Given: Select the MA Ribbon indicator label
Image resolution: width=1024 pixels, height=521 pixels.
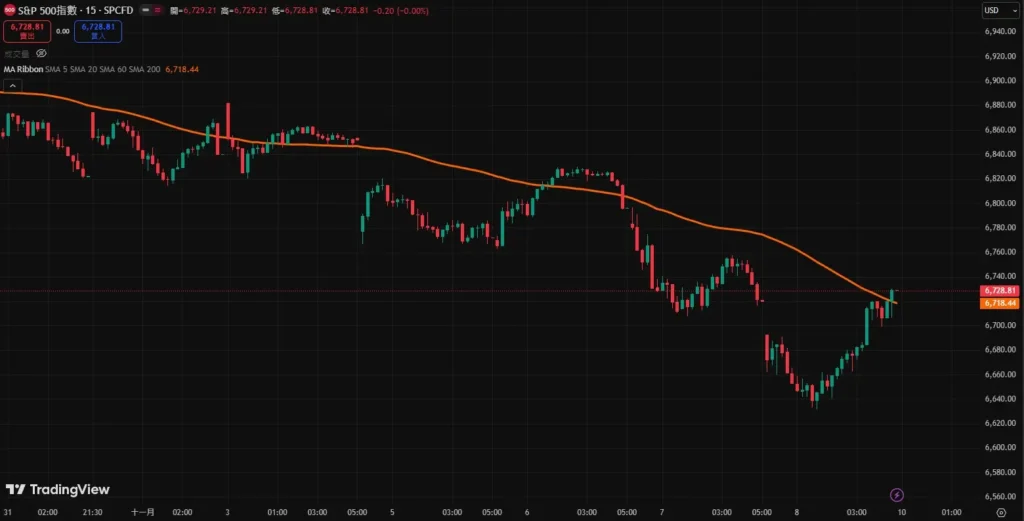Looking at the screenshot, I should [x=23, y=69].
